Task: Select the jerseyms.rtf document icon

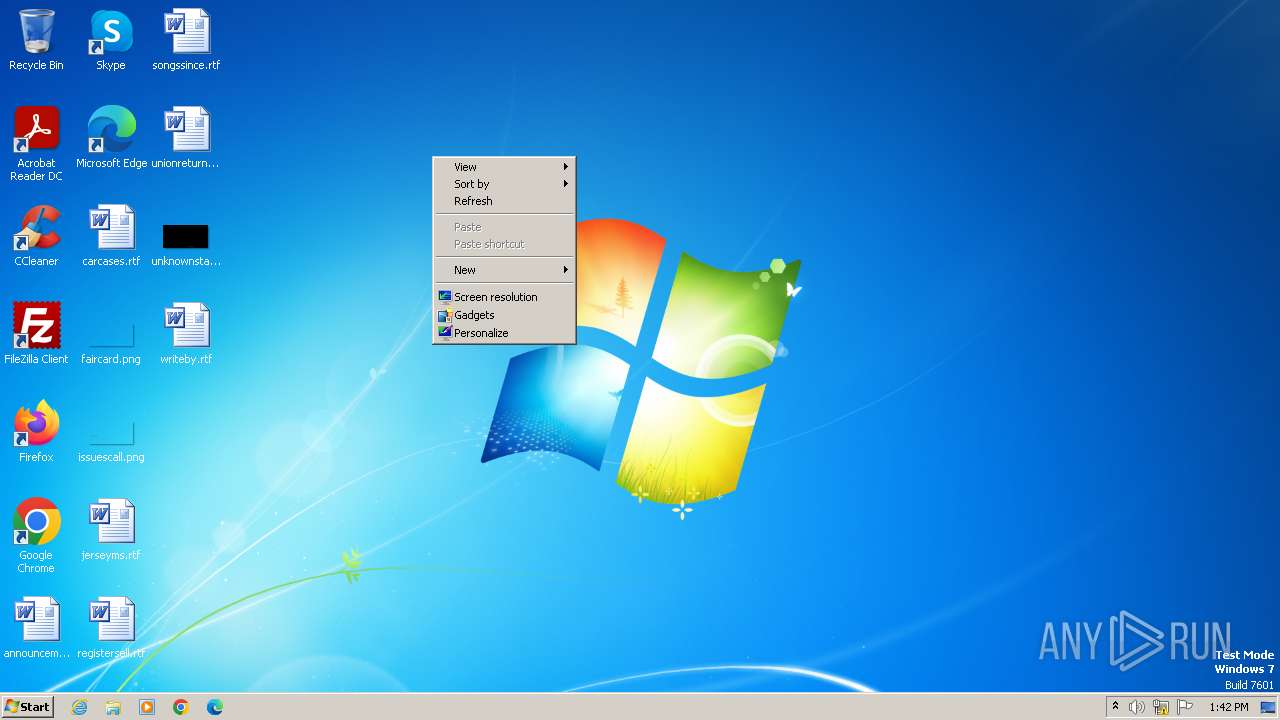Action: coord(111,530)
